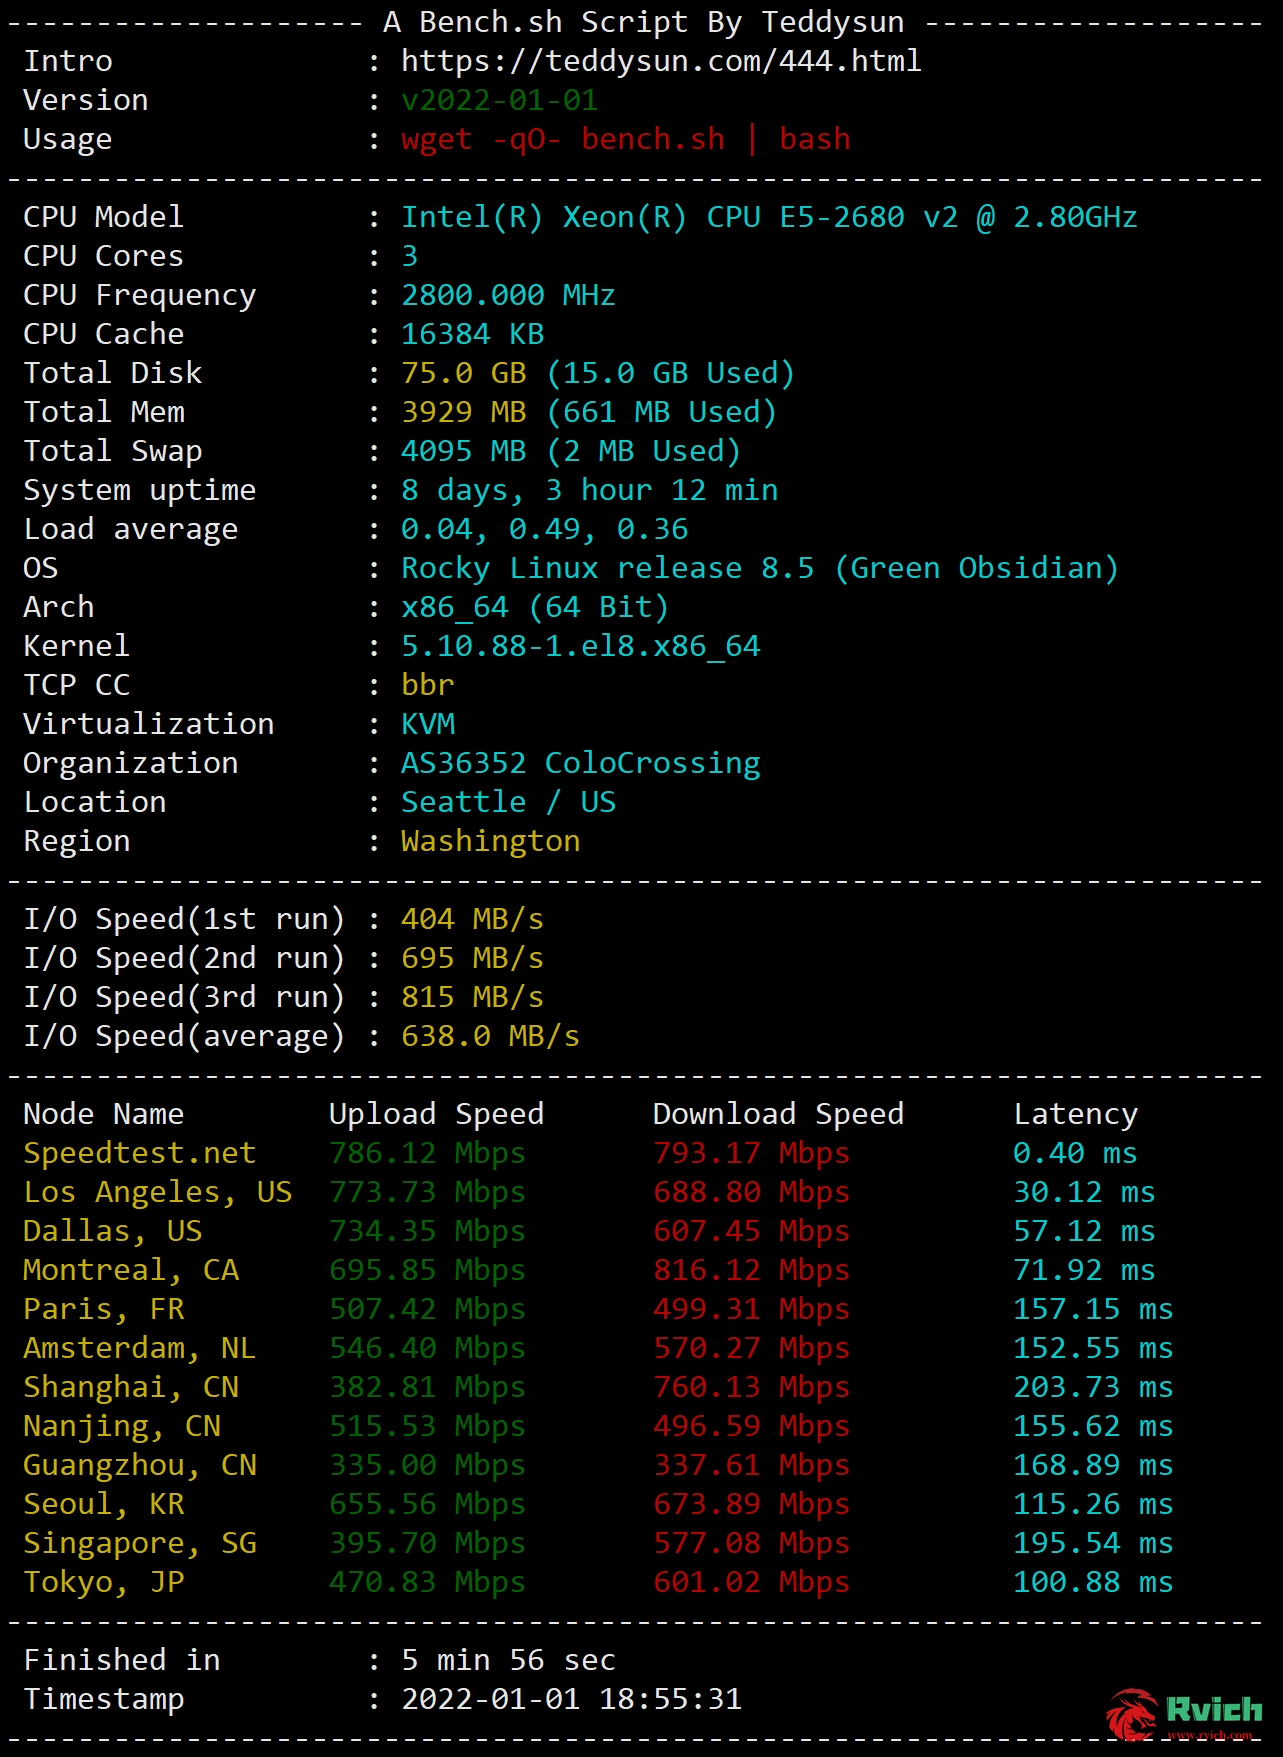
Task: Click the Latency column header
Action: click(1076, 1114)
